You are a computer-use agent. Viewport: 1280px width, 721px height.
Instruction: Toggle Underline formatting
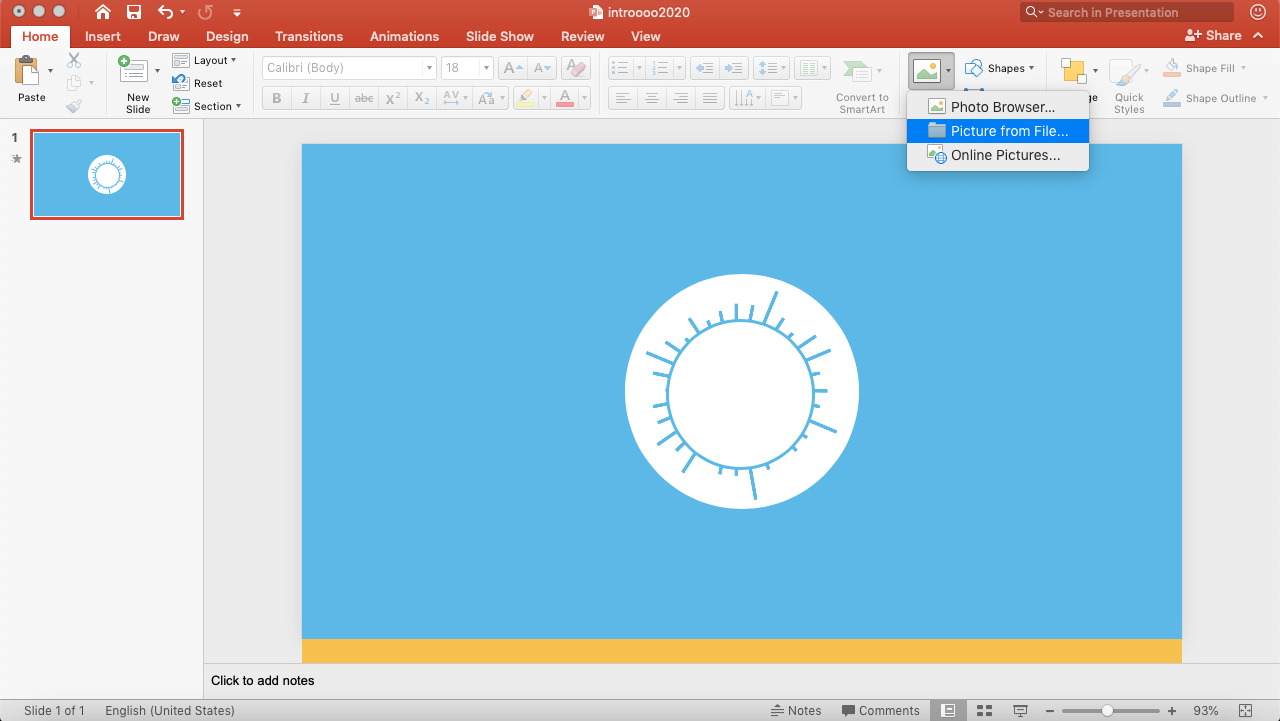334,98
